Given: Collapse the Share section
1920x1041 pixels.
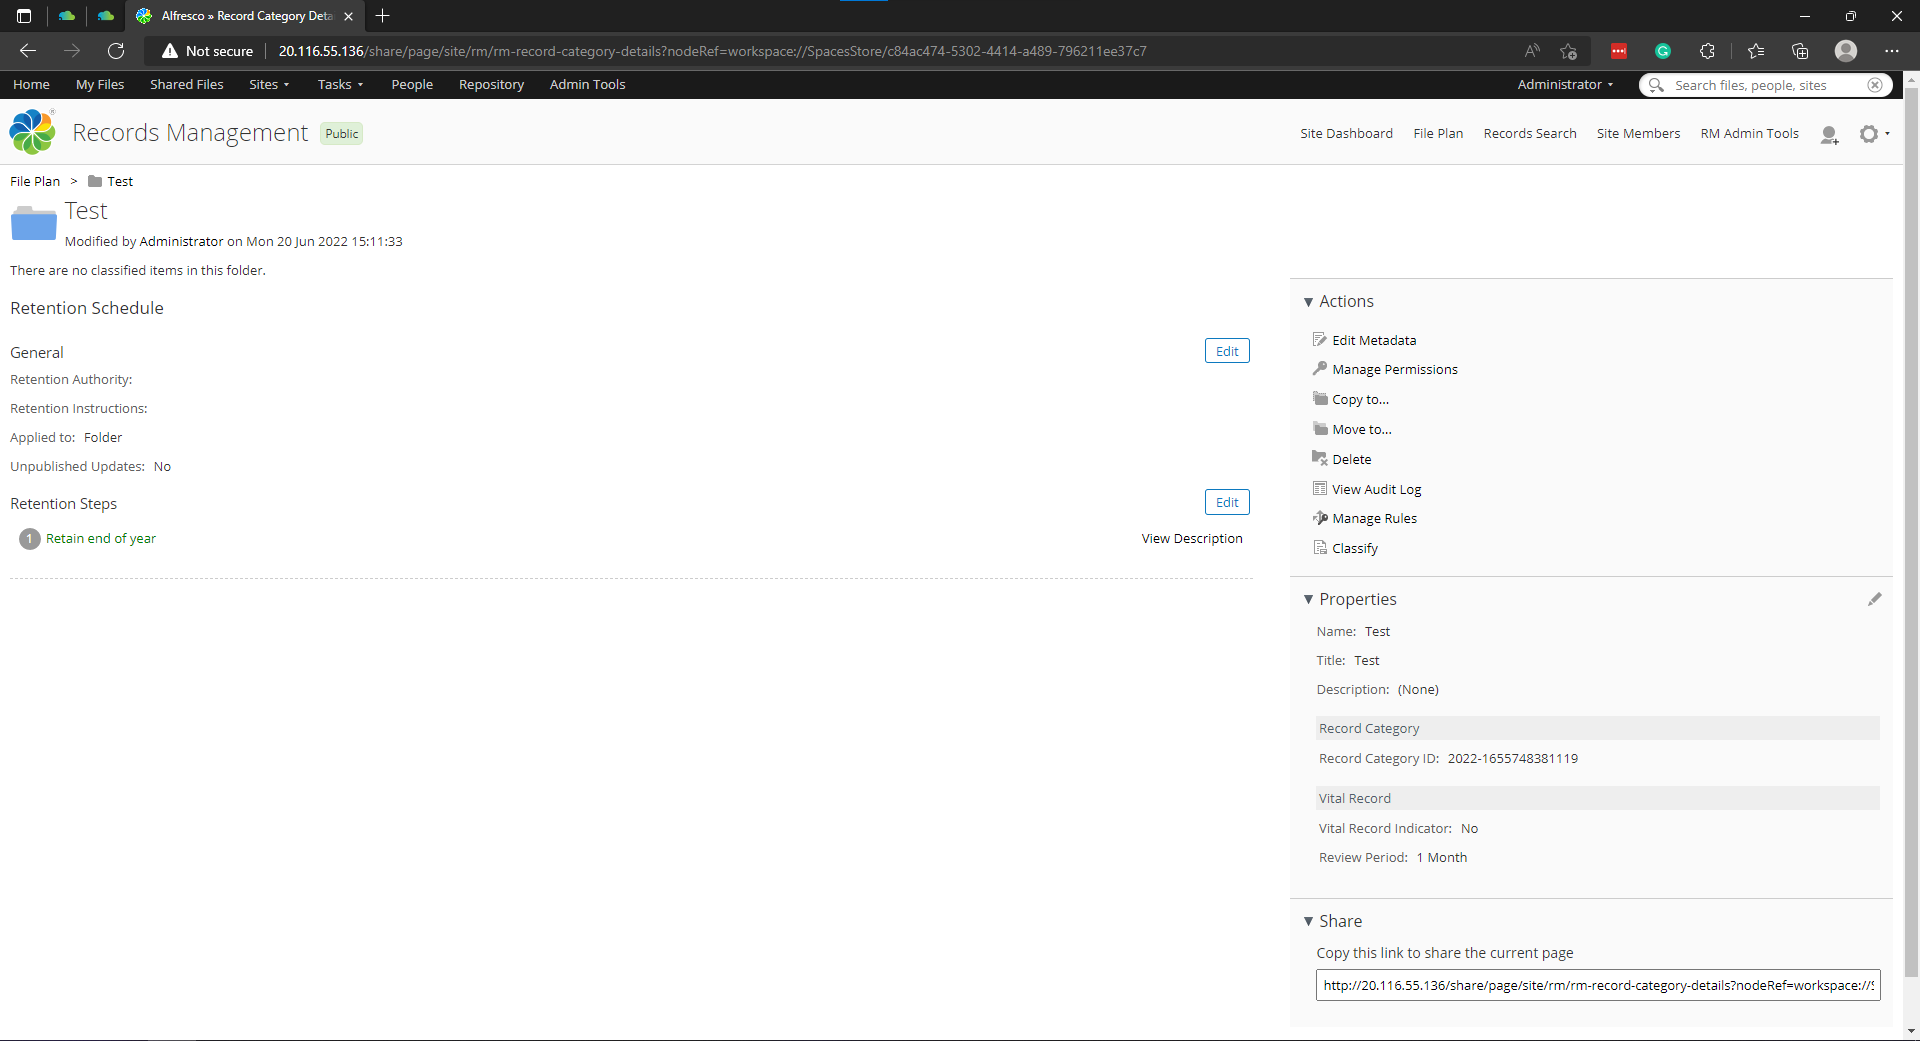Looking at the screenshot, I should pyautogui.click(x=1308, y=921).
